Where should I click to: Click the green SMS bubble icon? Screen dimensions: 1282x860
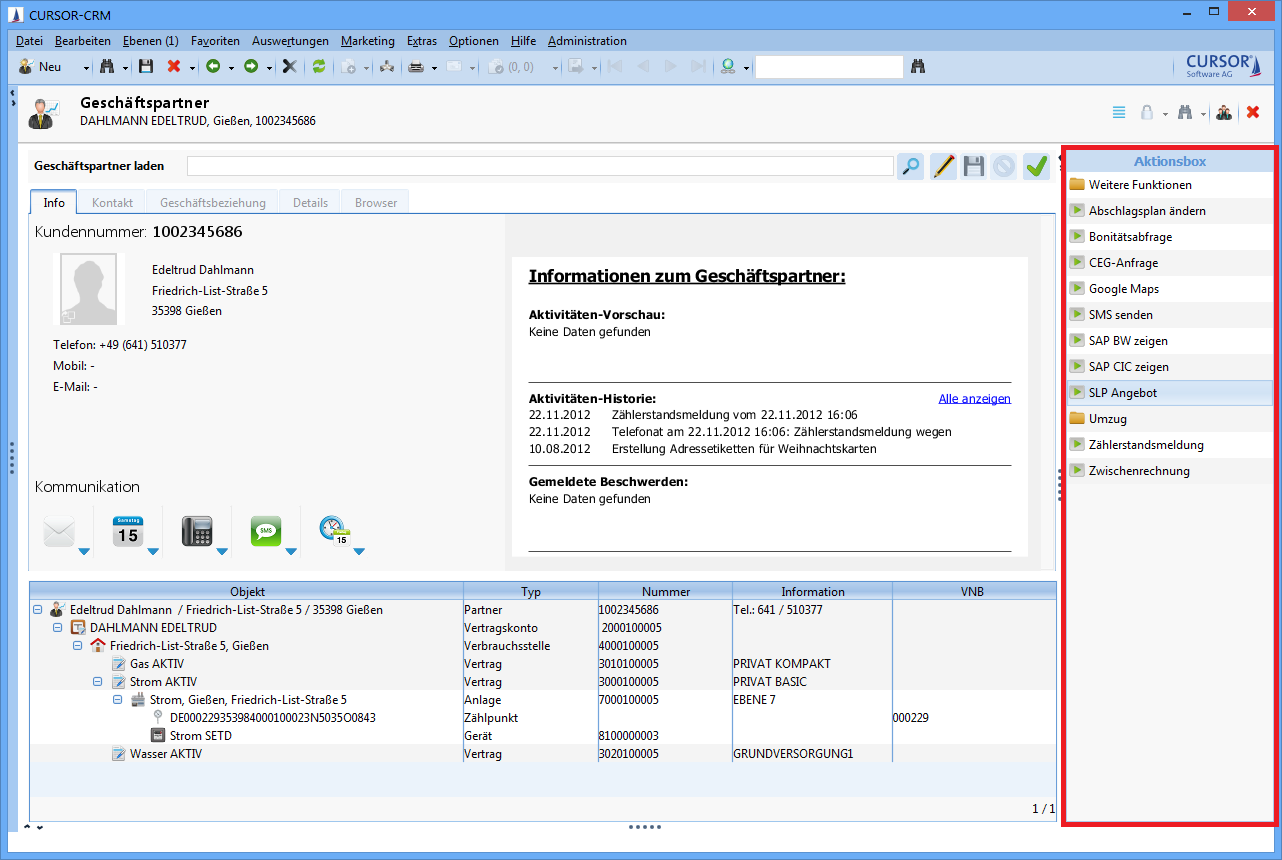266,531
